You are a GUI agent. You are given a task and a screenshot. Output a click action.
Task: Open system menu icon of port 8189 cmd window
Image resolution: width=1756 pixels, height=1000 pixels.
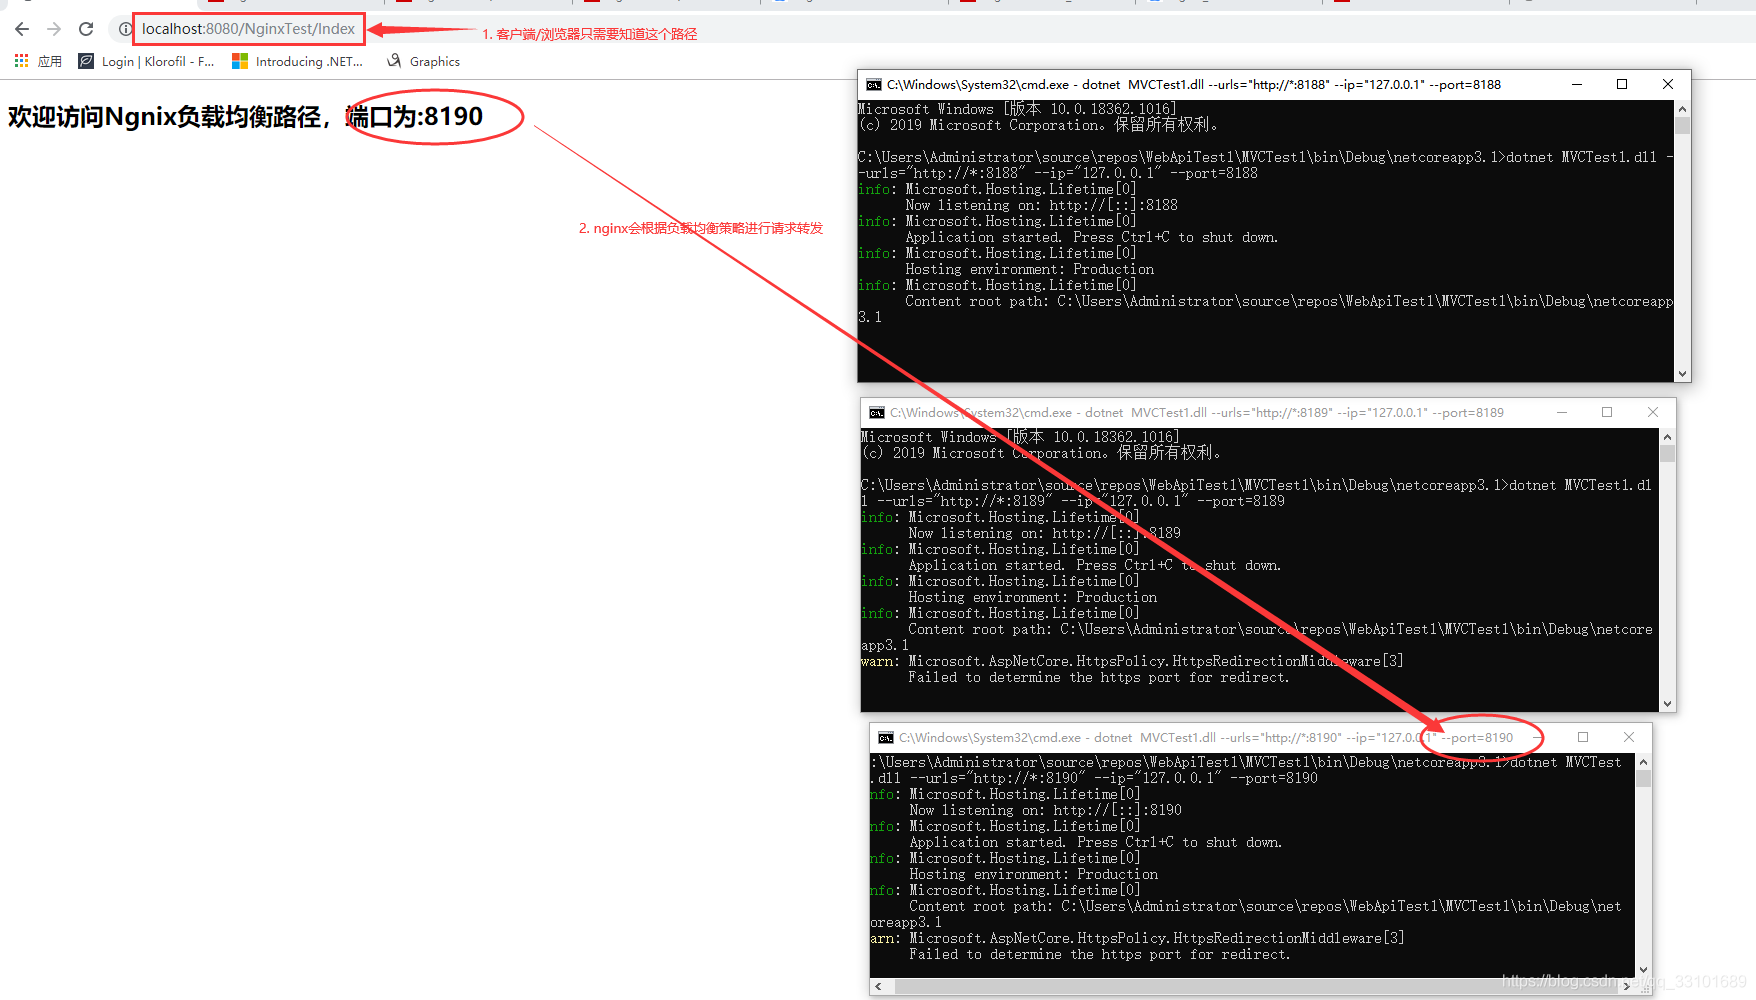coord(877,413)
